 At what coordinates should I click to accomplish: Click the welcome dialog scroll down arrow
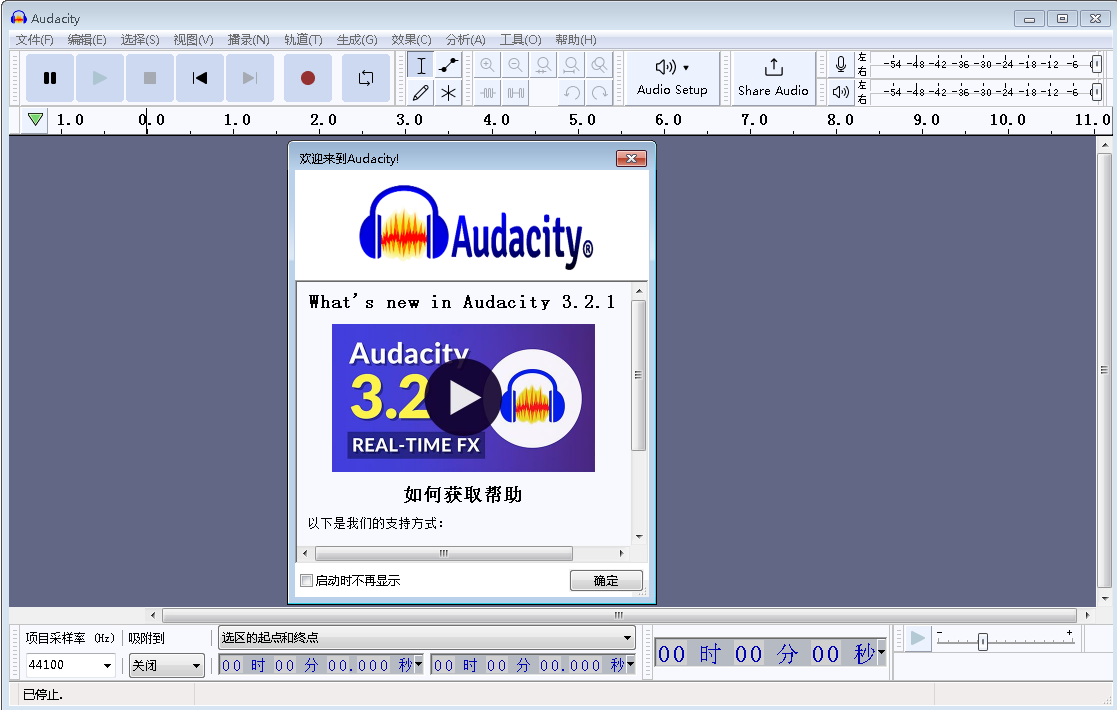pos(639,536)
